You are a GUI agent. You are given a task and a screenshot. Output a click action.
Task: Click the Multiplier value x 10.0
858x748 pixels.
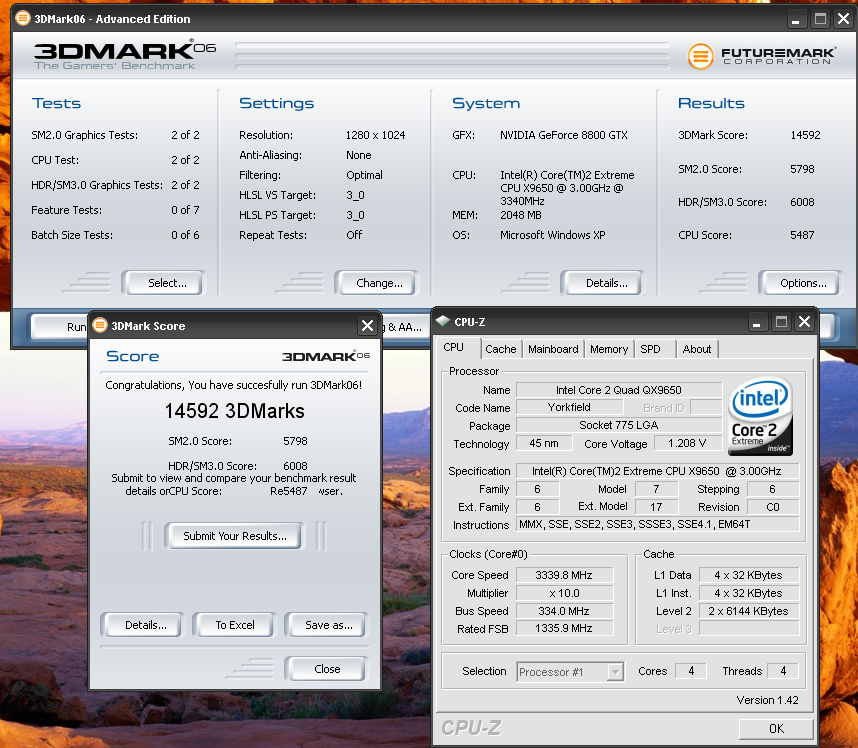[564, 593]
